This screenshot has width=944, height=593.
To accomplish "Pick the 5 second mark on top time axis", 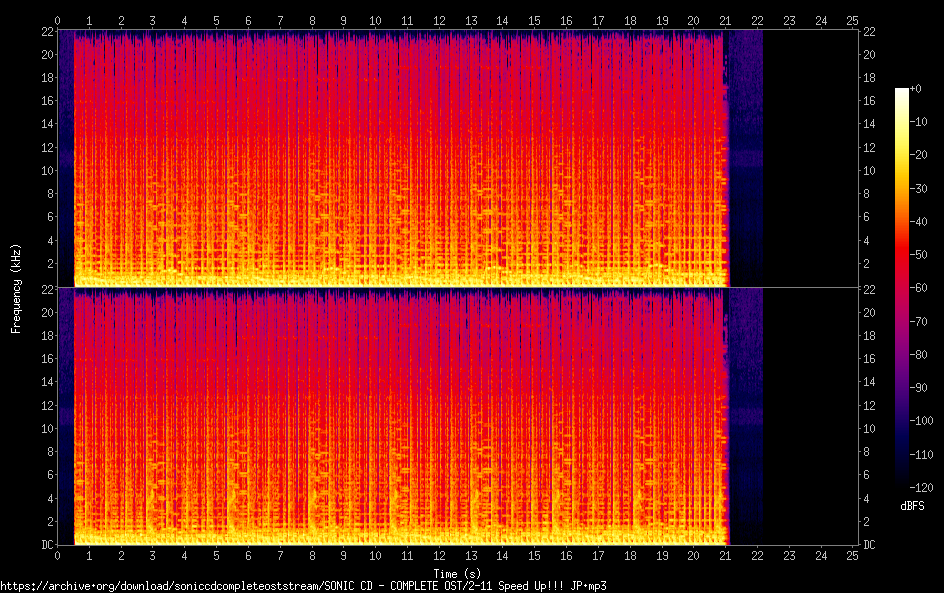I will [217, 20].
